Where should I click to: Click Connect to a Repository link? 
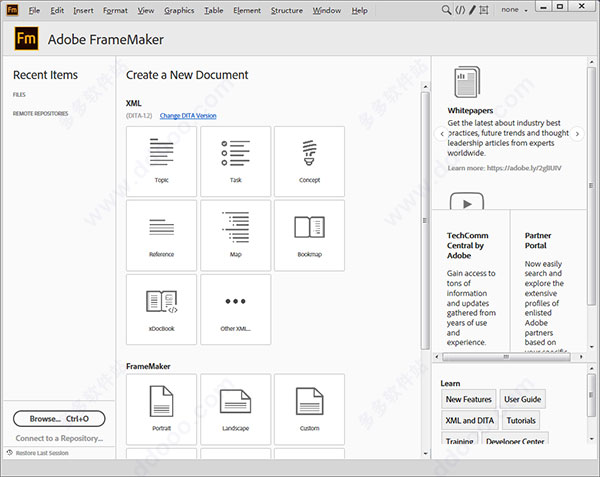[59, 438]
